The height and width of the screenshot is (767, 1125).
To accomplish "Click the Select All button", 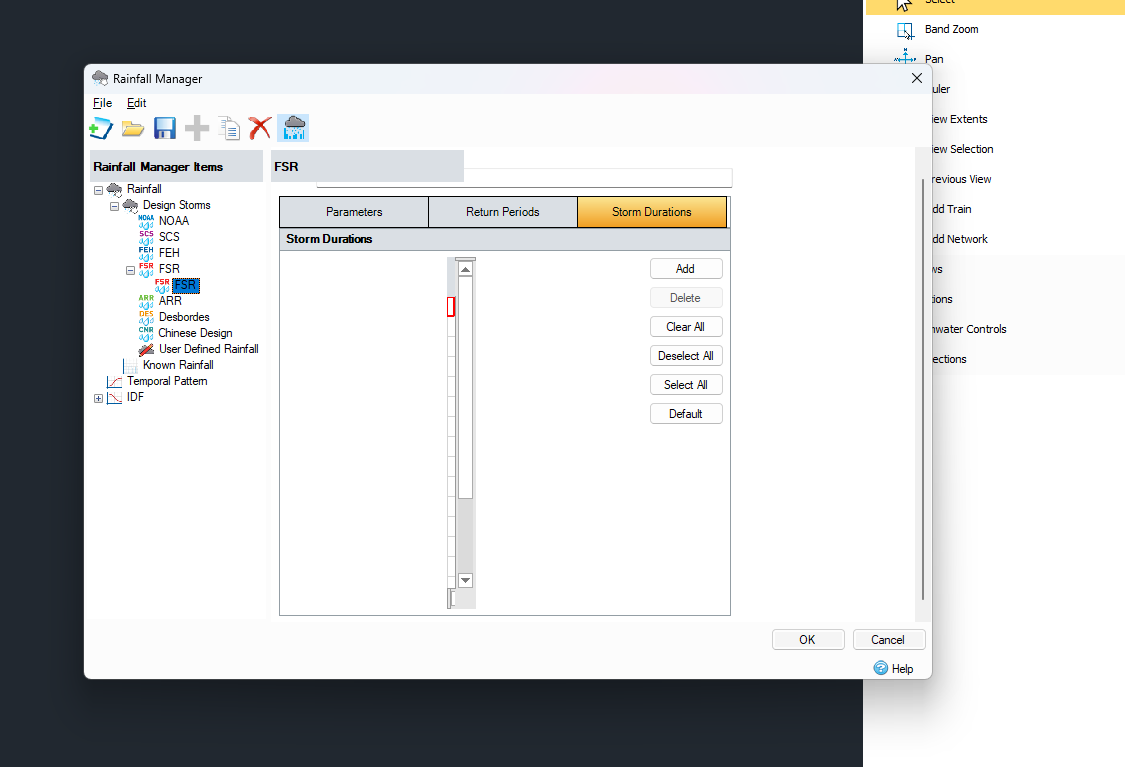I will pyautogui.click(x=686, y=384).
